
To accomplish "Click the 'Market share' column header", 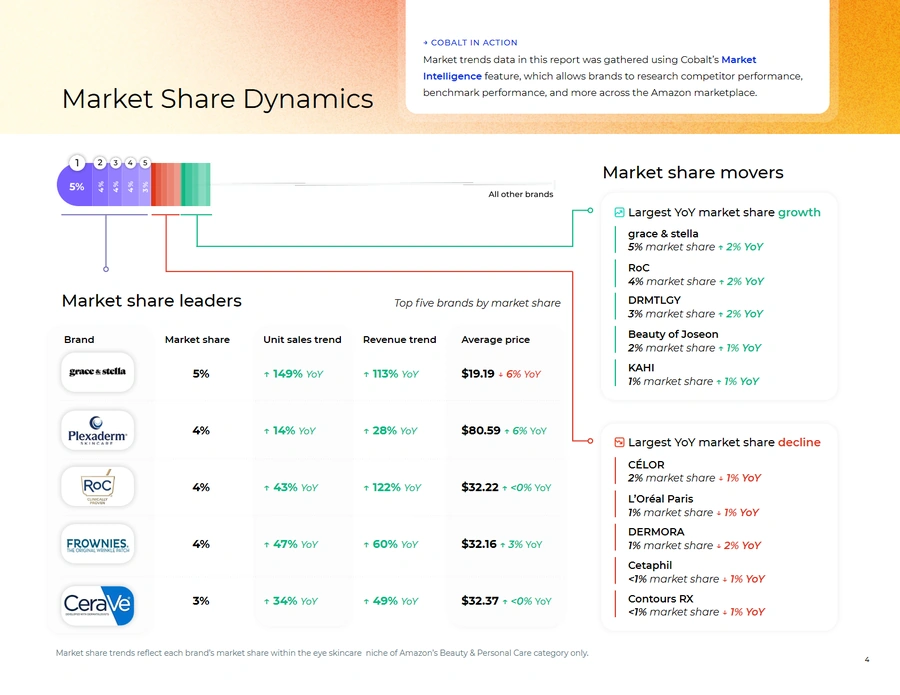I will coord(197,340).
